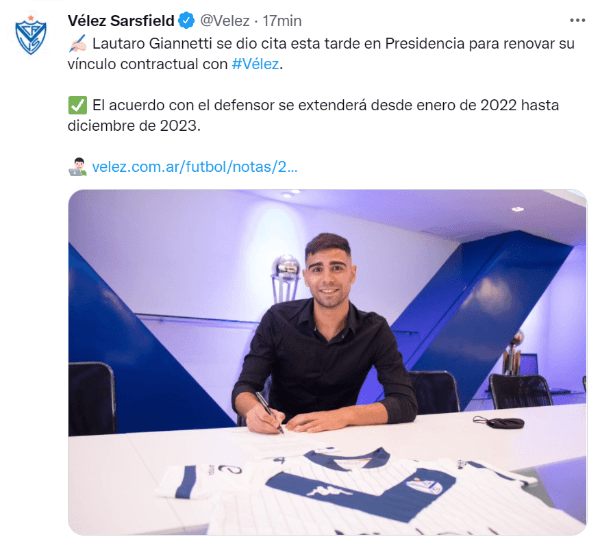The width and height of the screenshot is (600, 539).
Task: Click the technologist emoji before the link
Action: pos(78,167)
